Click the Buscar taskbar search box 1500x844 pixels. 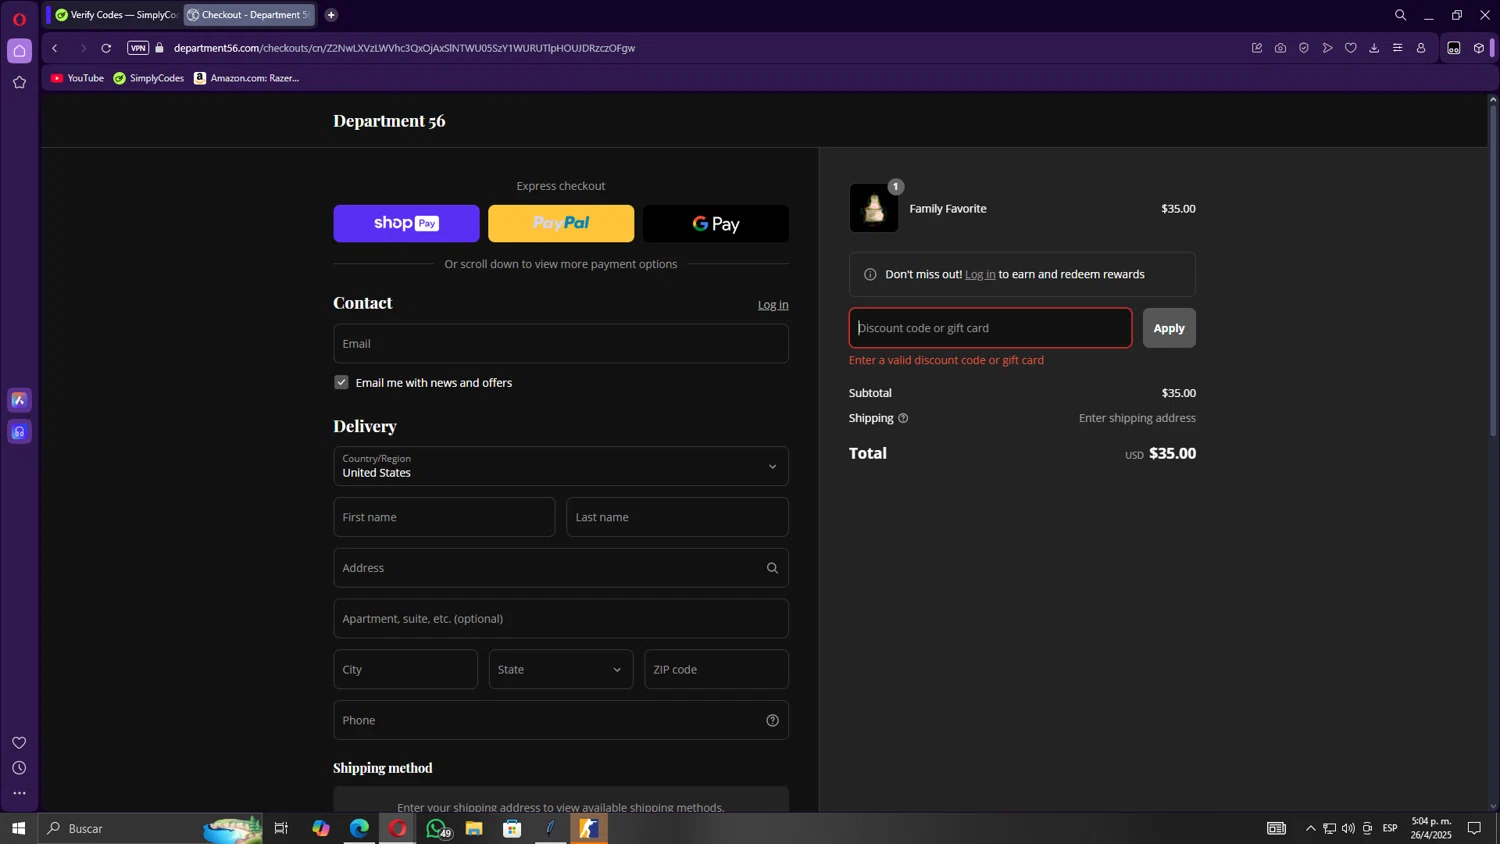(150, 828)
